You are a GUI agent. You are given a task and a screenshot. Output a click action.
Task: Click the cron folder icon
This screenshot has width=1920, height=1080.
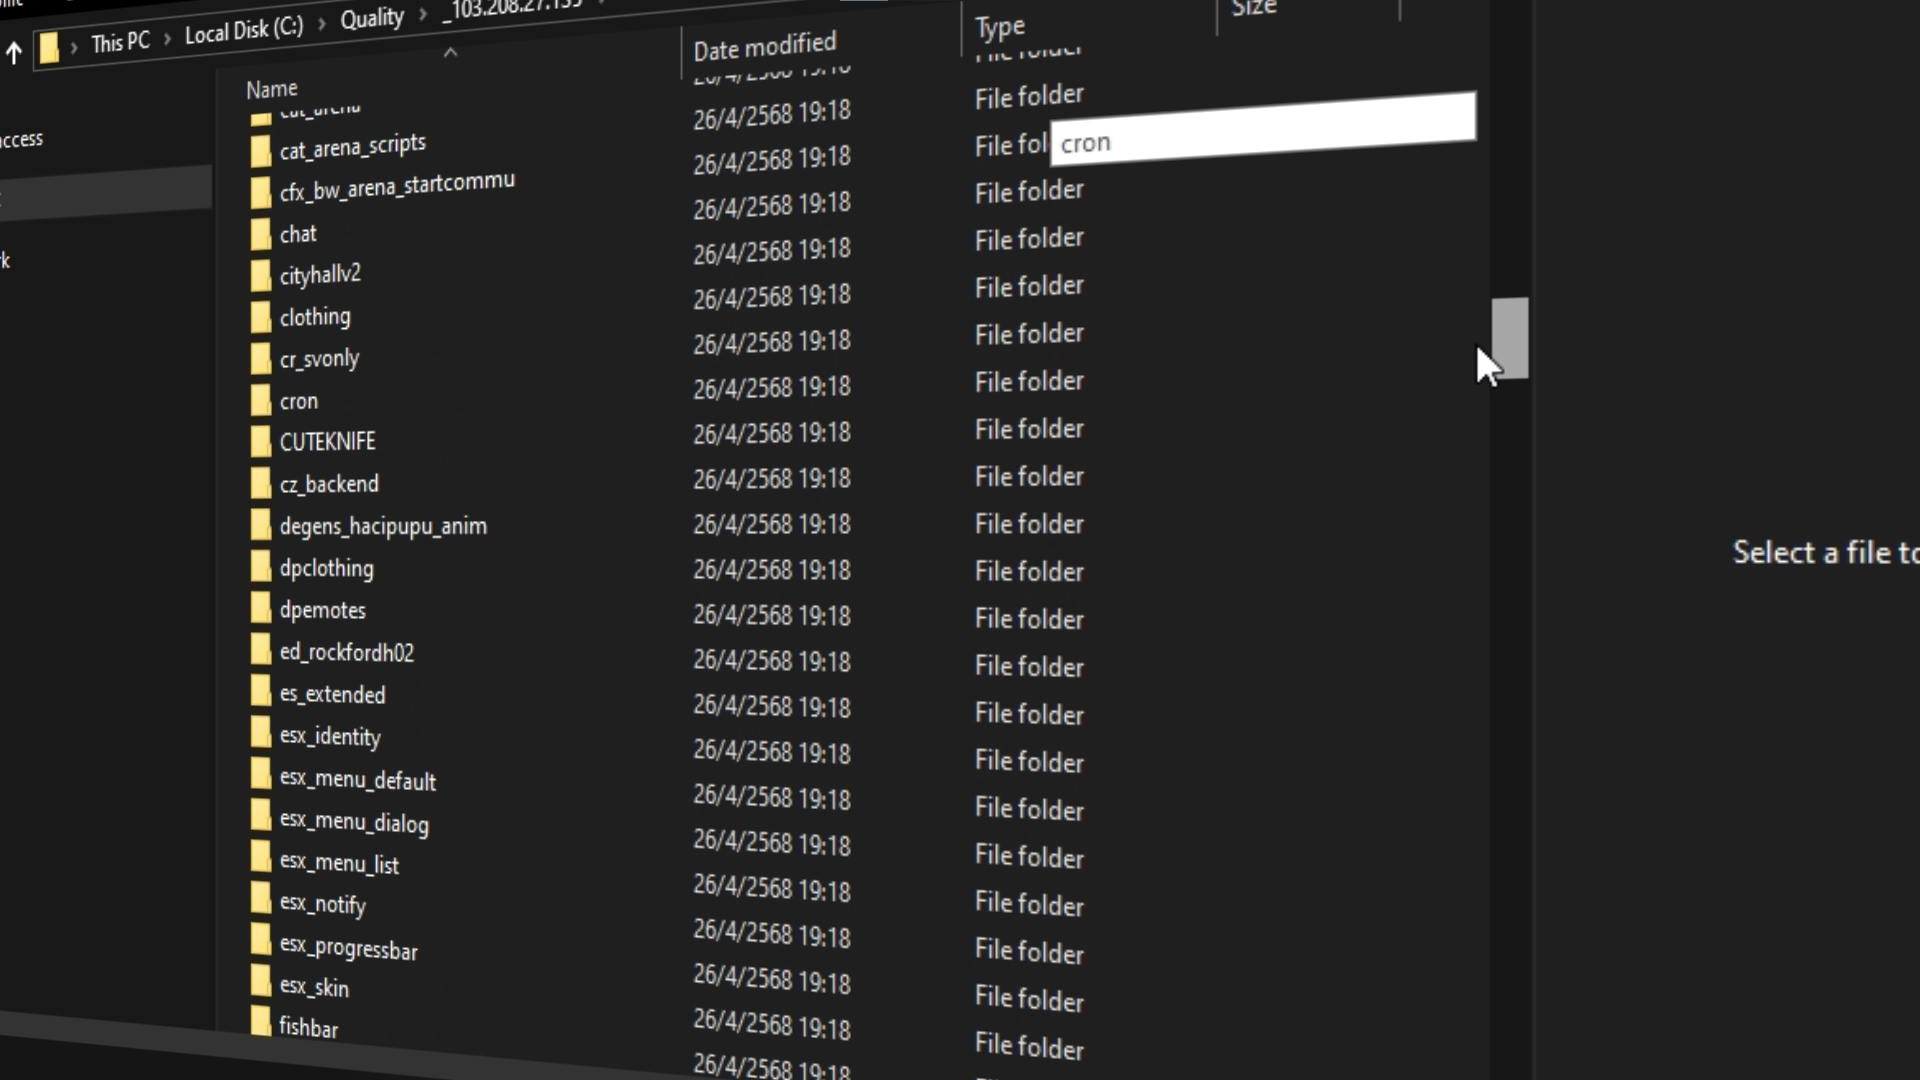pyautogui.click(x=261, y=400)
